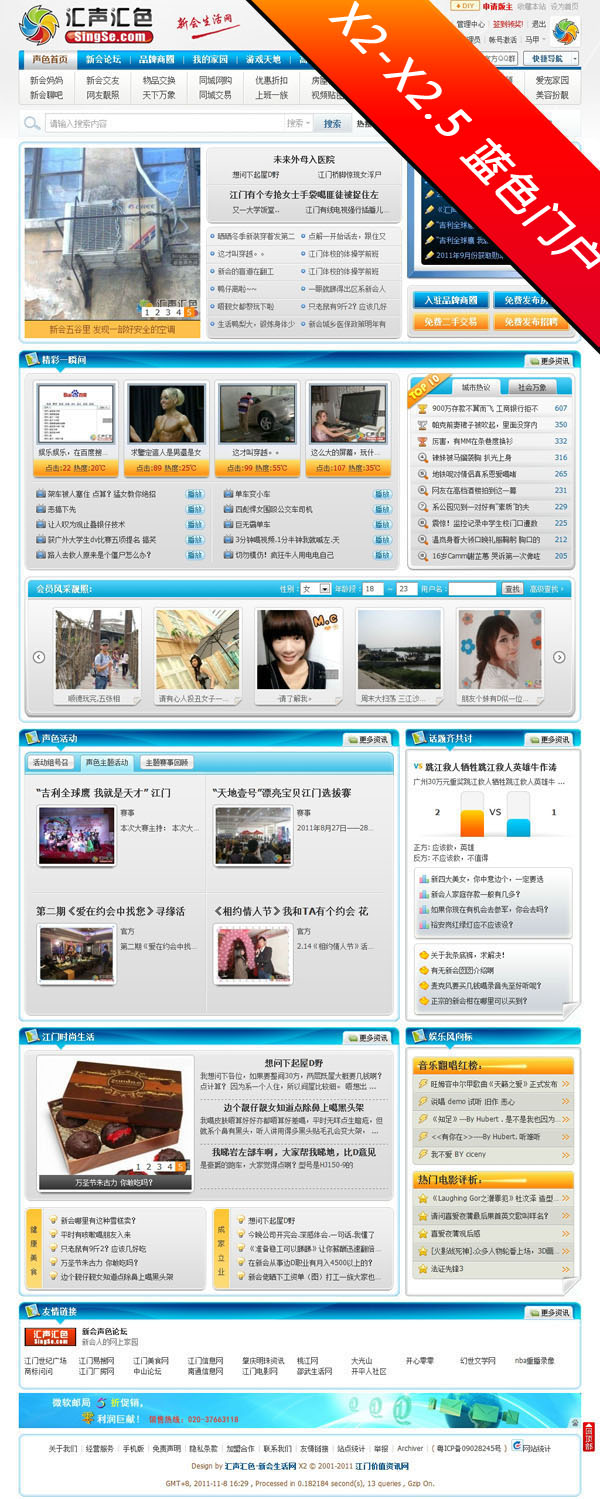Click the VS icon beside debate title
This screenshot has width=600, height=1499.
pyautogui.click(x=418, y=767)
